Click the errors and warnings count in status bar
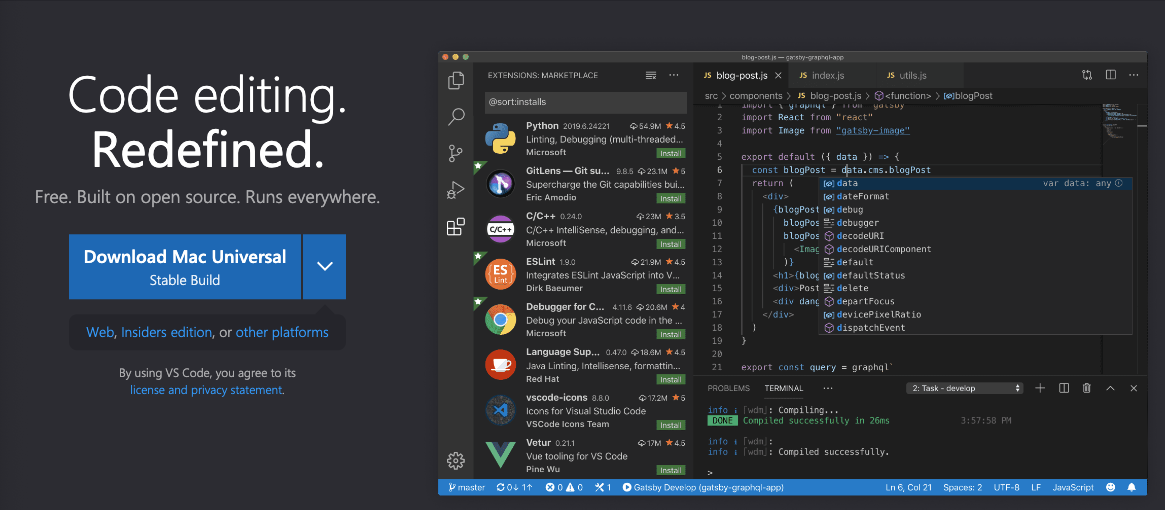1165x510 pixels. coord(564,488)
